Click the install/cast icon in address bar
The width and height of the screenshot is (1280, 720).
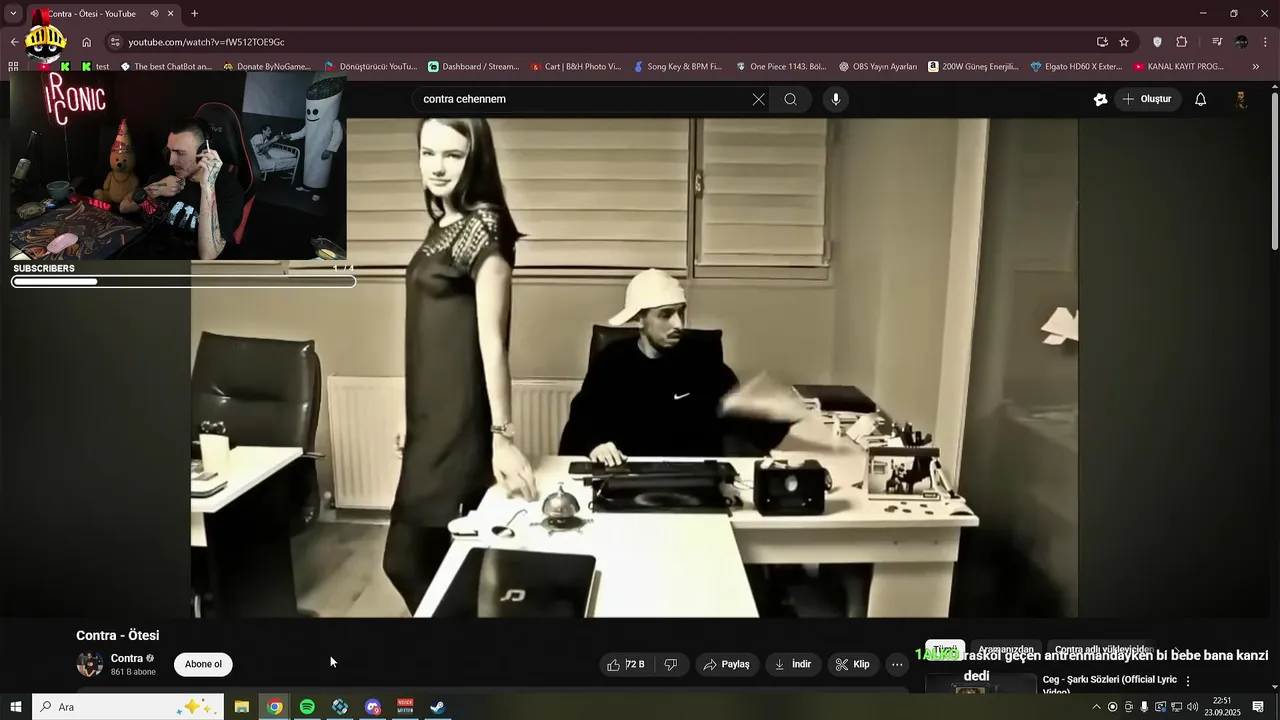[x=1102, y=42]
